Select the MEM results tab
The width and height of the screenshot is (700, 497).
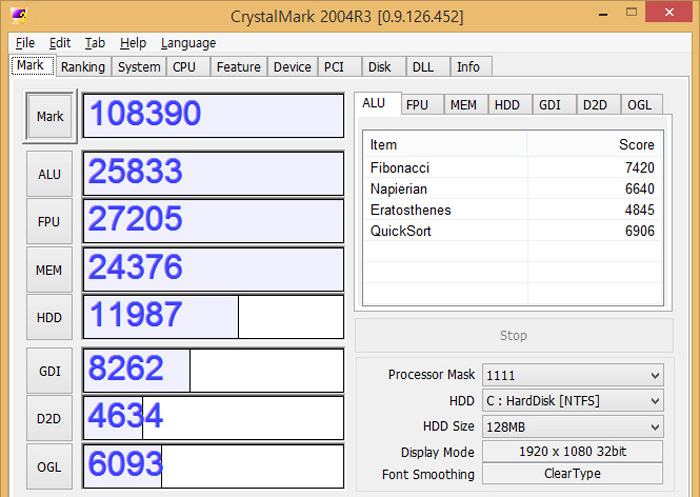tap(466, 105)
